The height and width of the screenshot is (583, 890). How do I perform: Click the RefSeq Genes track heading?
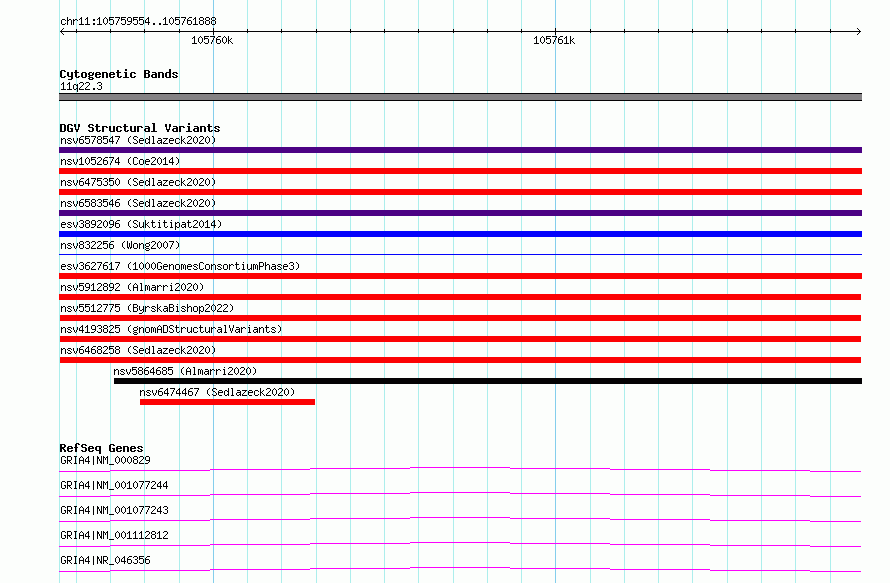(x=101, y=448)
